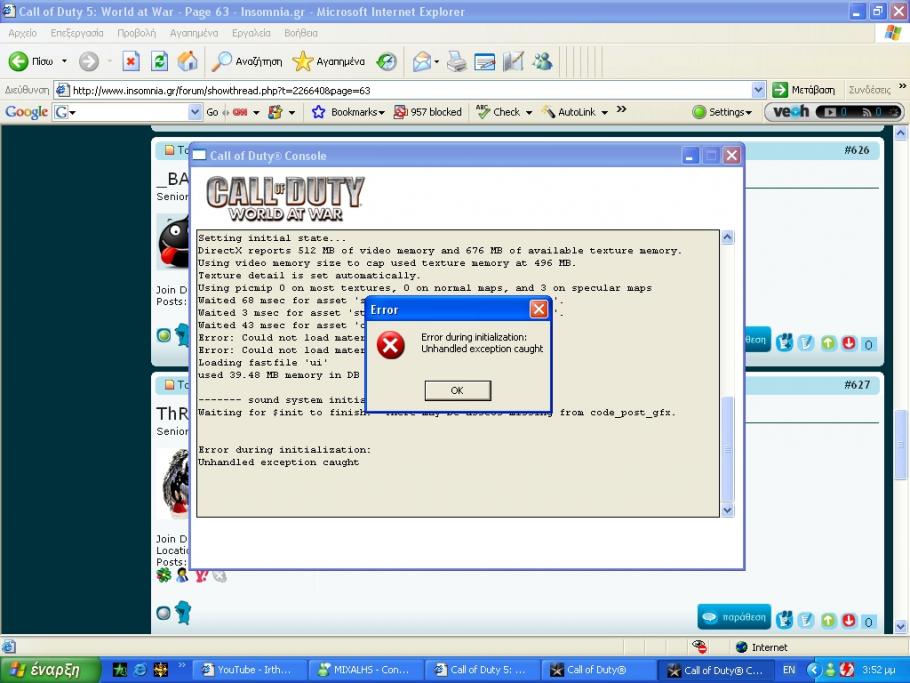The height and width of the screenshot is (683, 910).
Task: Expand the address bar dropdown arrow
Action: point(758,90)
